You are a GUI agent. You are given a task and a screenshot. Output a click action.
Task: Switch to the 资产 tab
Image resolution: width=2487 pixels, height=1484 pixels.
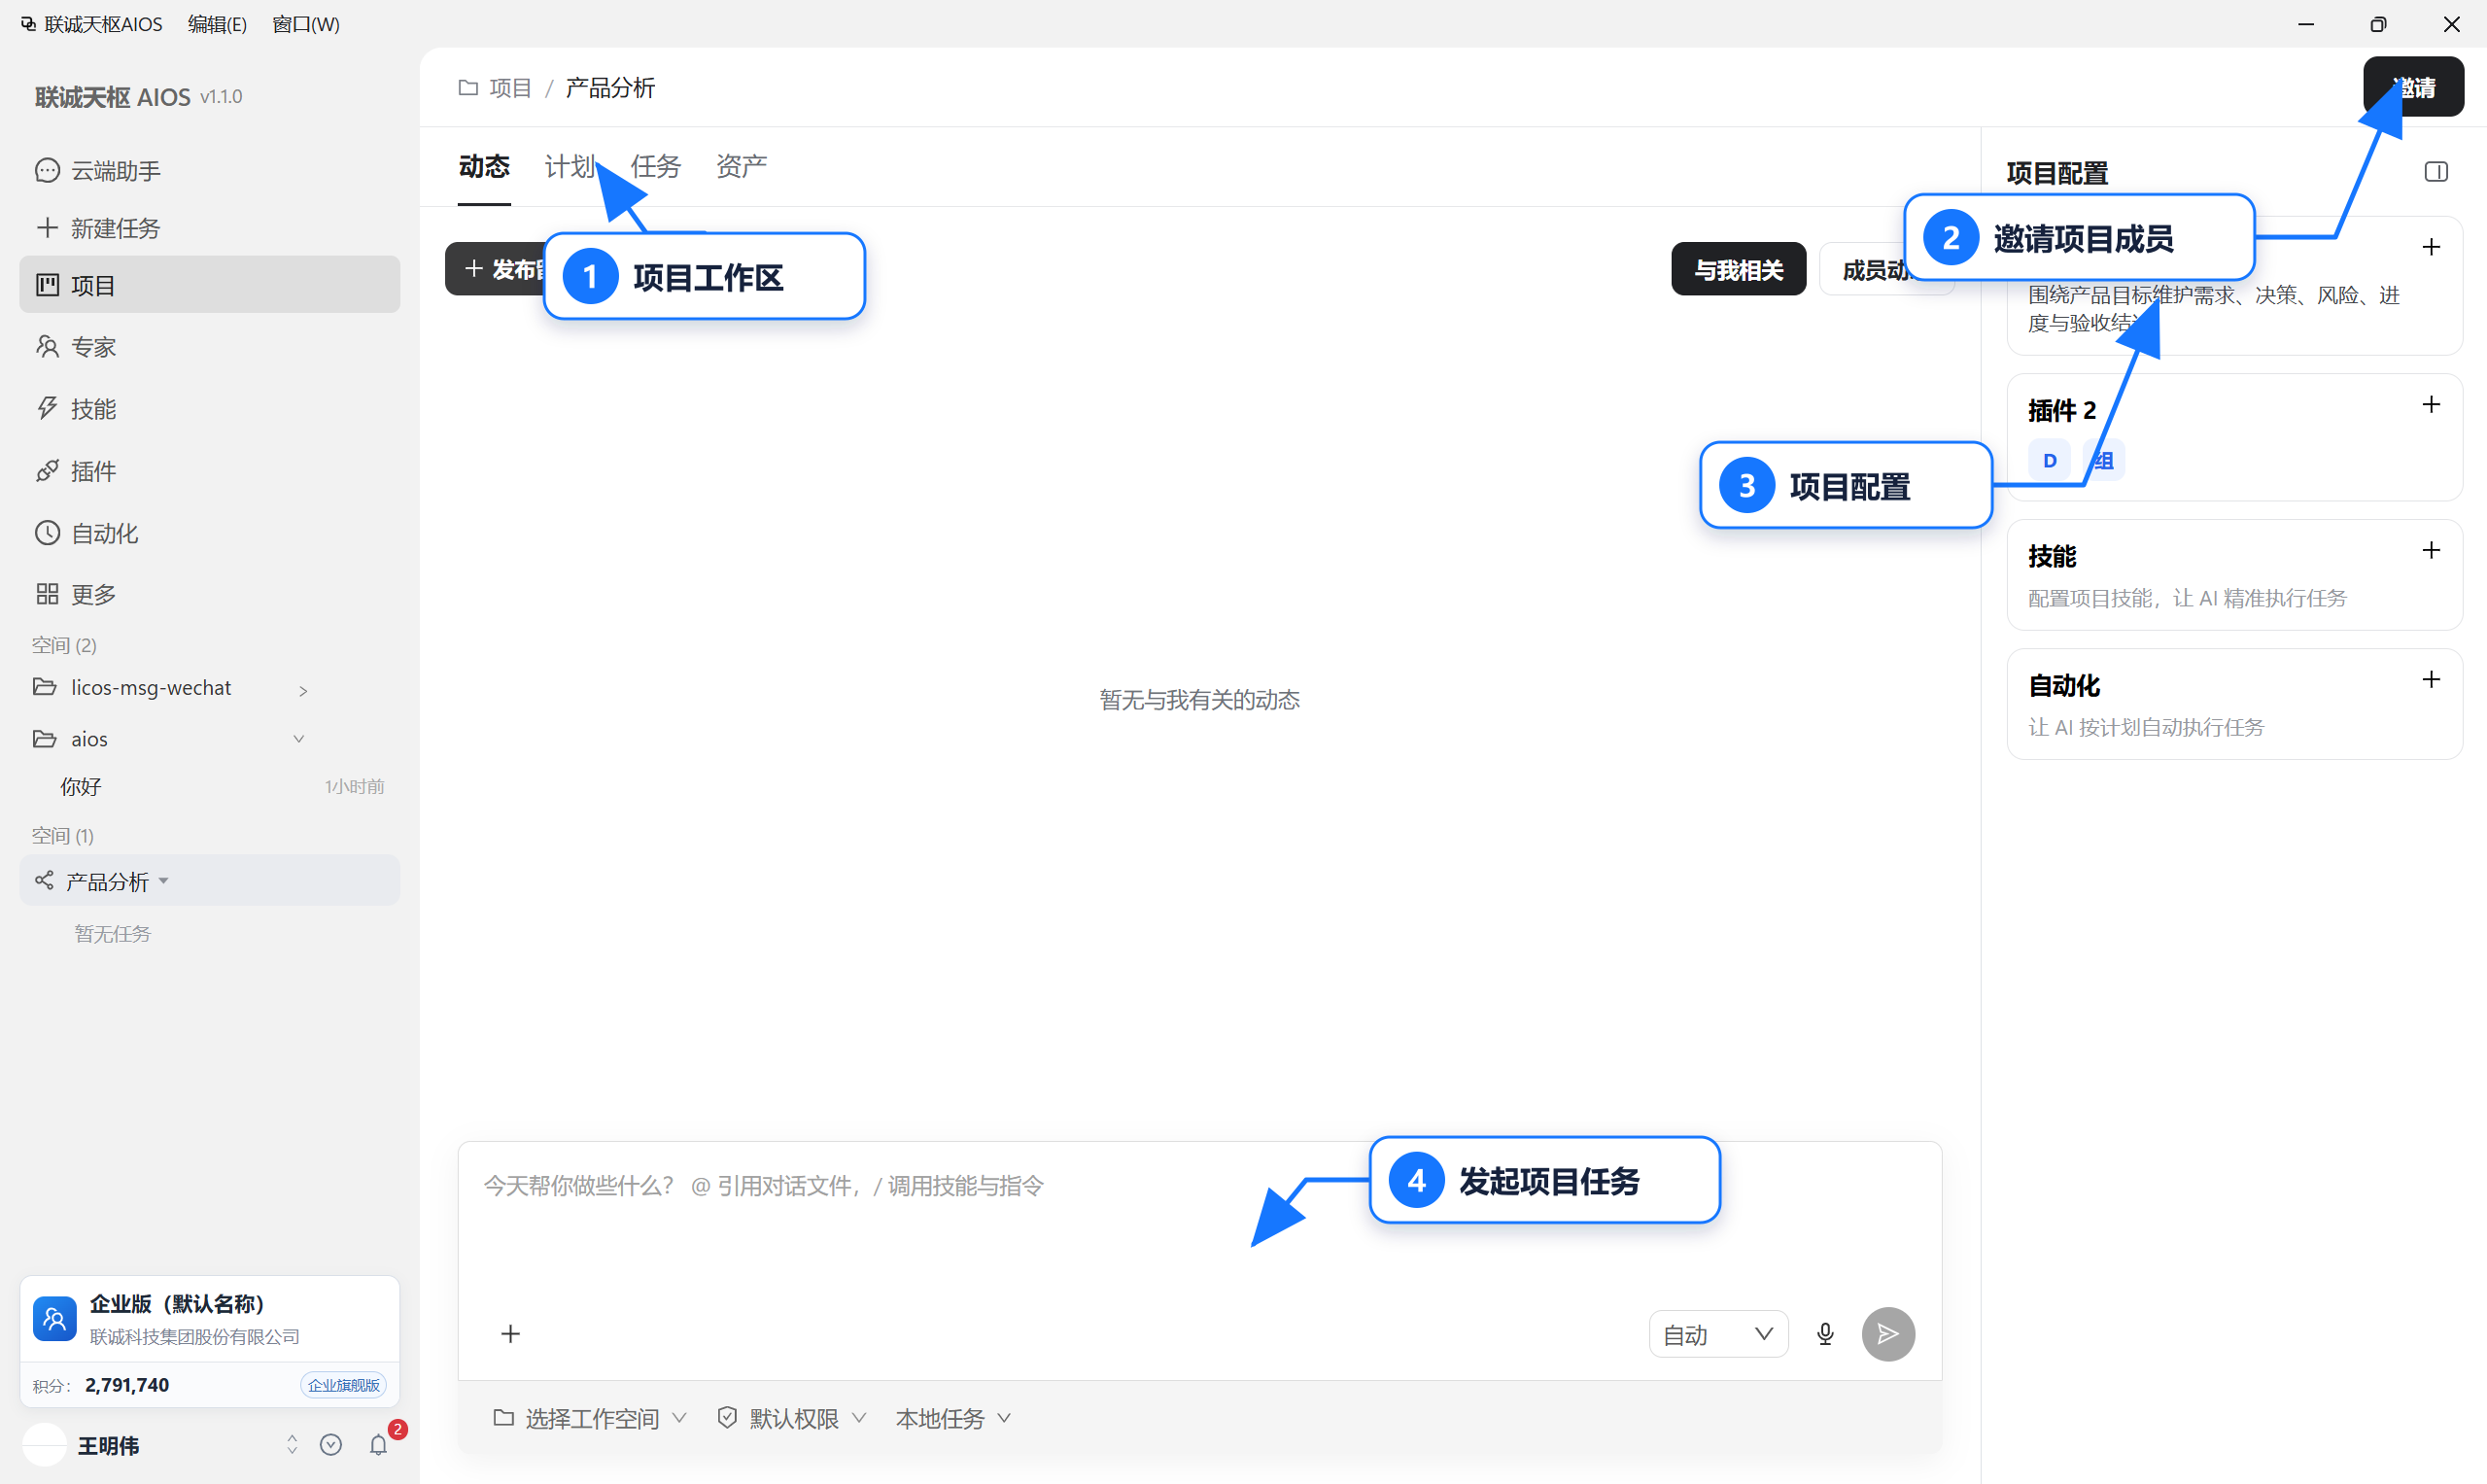pyautogui.click(x=741, y=166)
